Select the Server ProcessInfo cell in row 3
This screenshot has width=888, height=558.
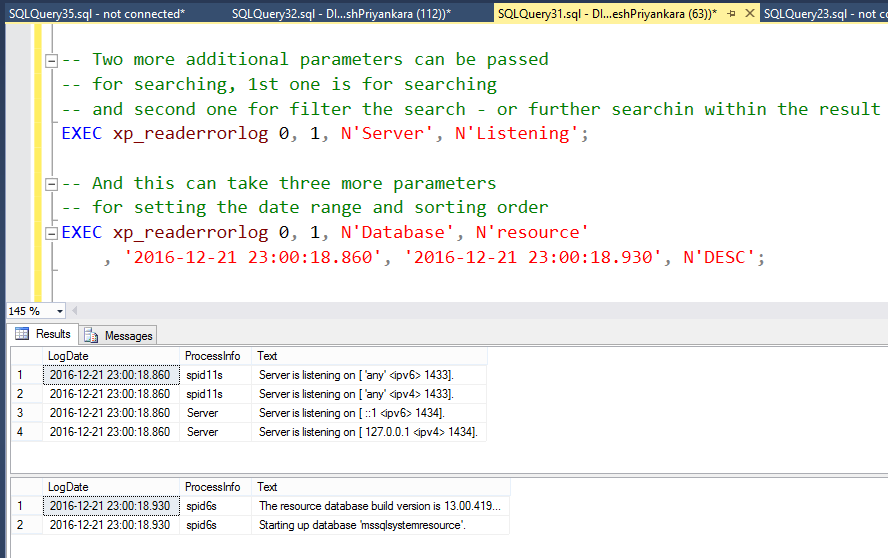click(x=216, y=413)
